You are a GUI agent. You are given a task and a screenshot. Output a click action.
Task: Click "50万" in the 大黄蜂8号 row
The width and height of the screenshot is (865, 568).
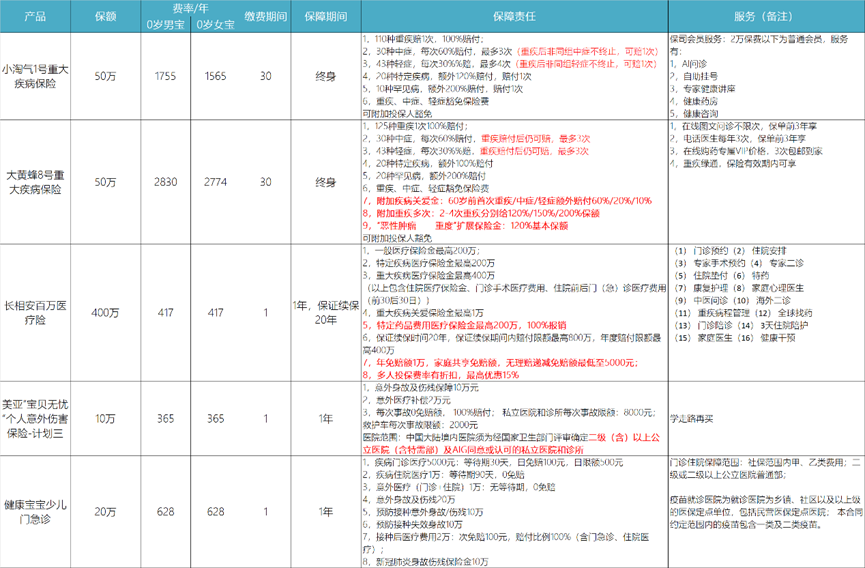[x=105, y=182]
